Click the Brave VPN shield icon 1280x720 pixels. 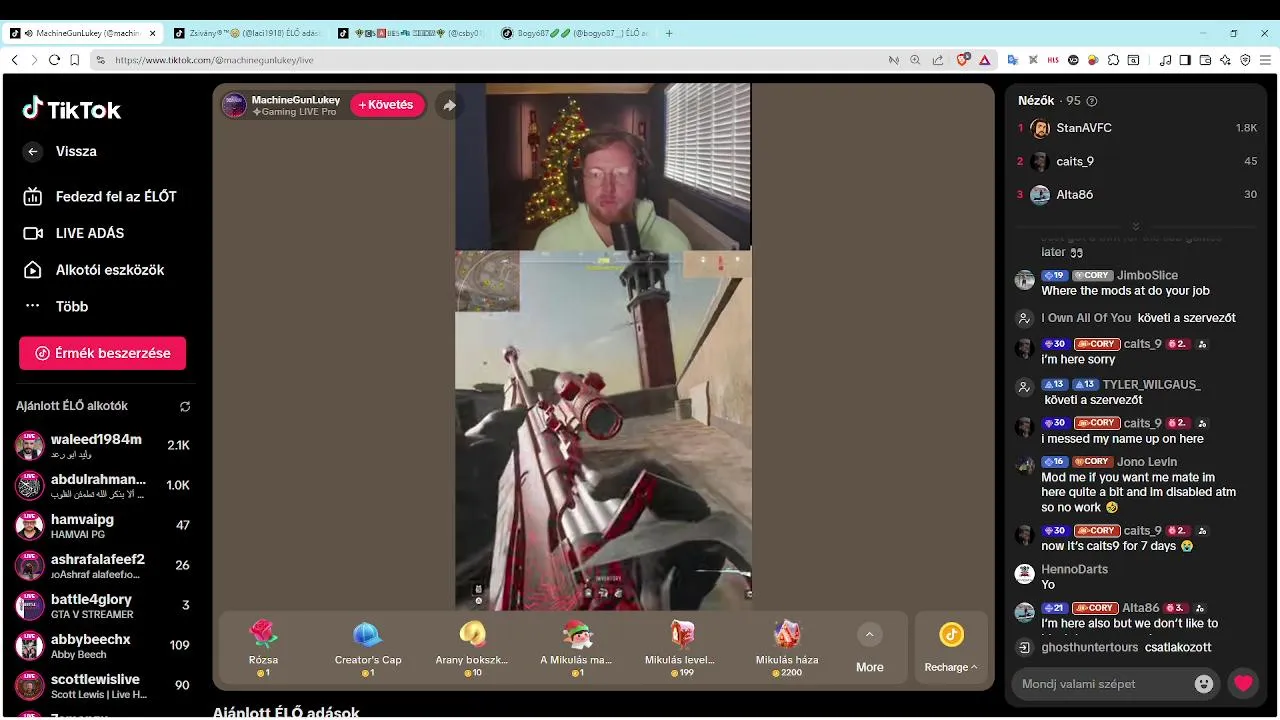click(x=1245, y=60)
